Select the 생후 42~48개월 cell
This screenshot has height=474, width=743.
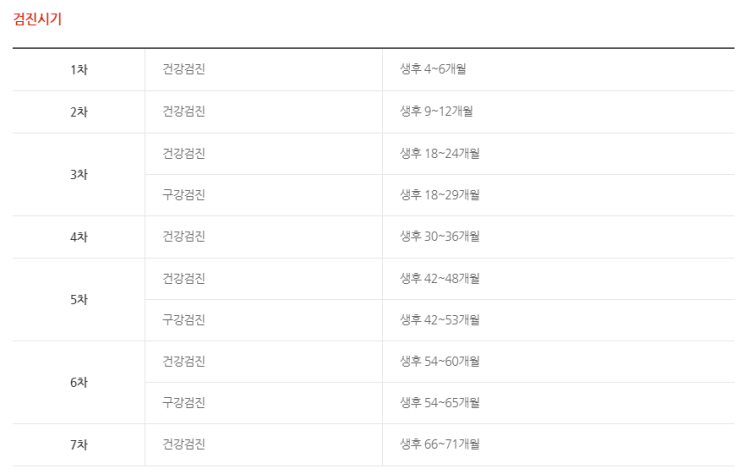(x=440, y=278)
